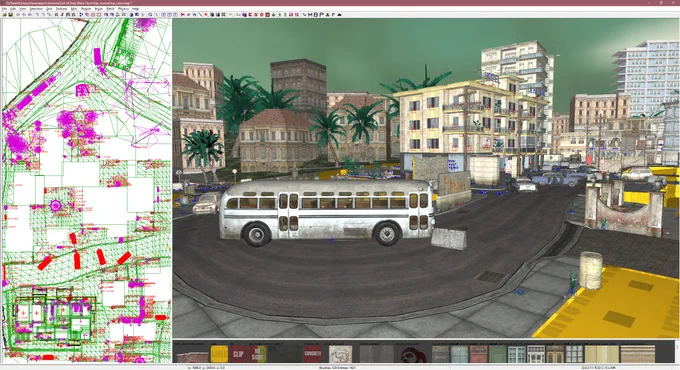Open the File menu
Image resolution: width=680 pixels, height=370 pixels.
coord(4,9)
